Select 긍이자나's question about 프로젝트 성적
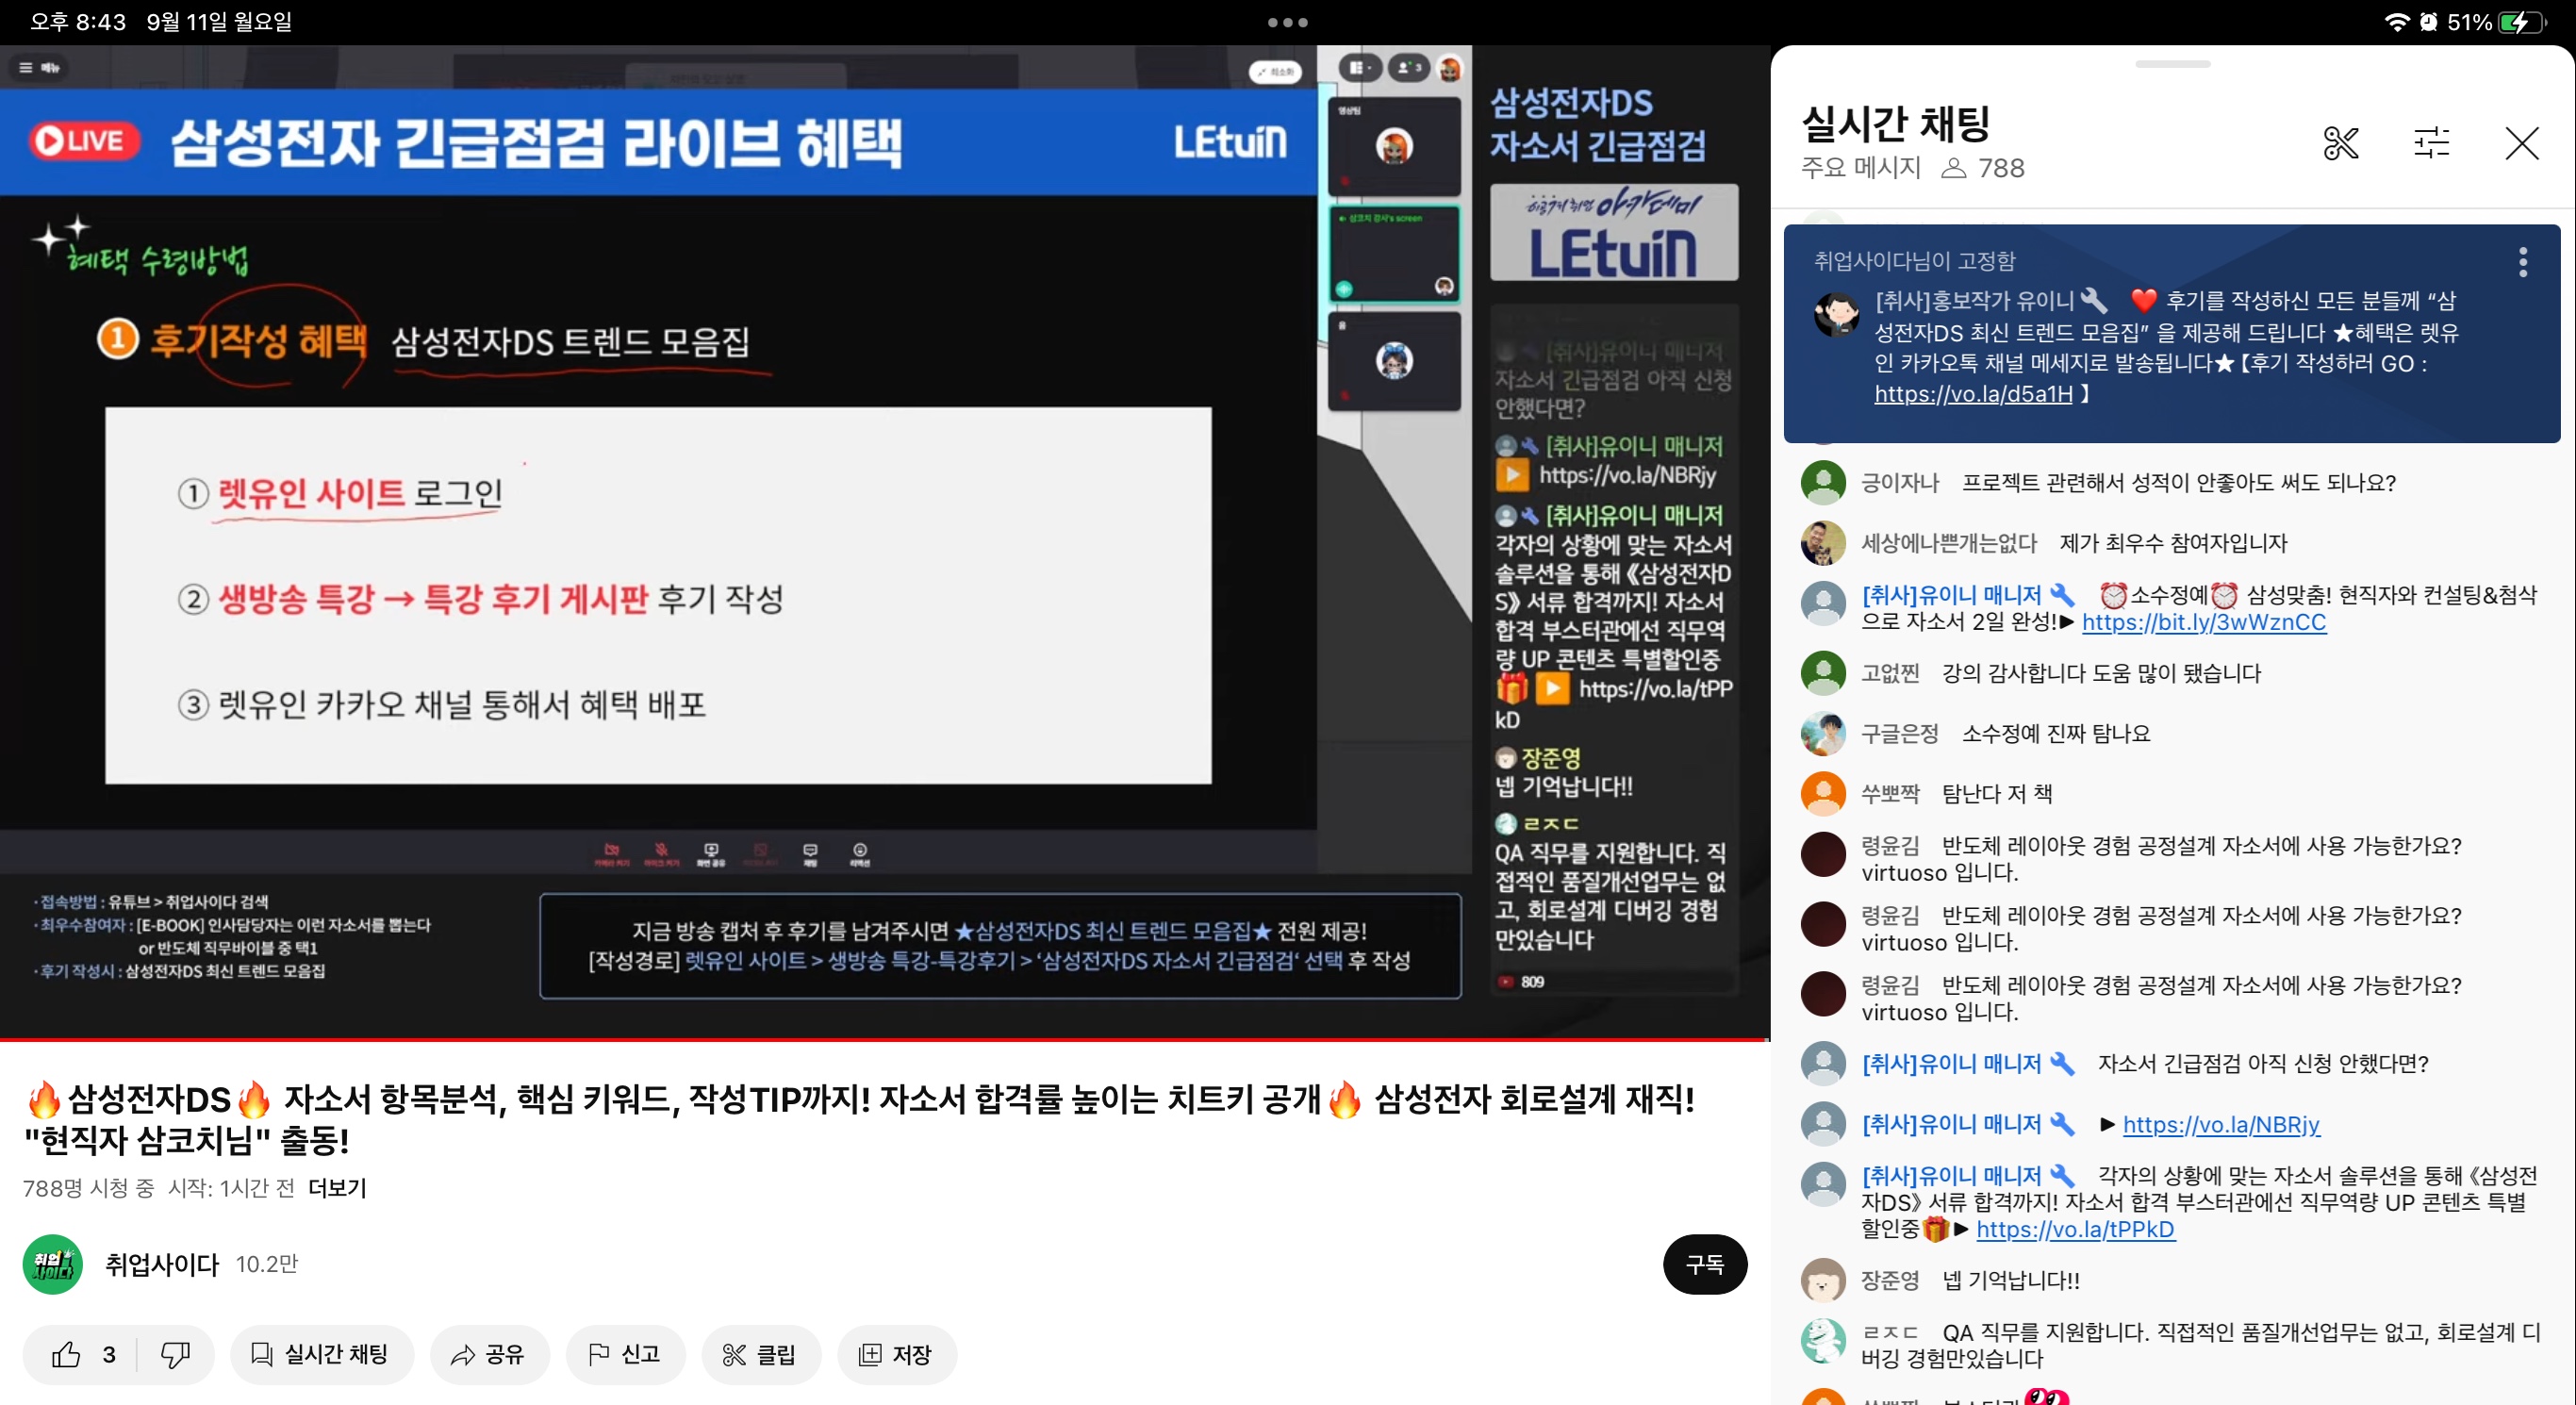This screenshot has height=1405, width=2576. pyautogui.click(x=2179, y=483)
